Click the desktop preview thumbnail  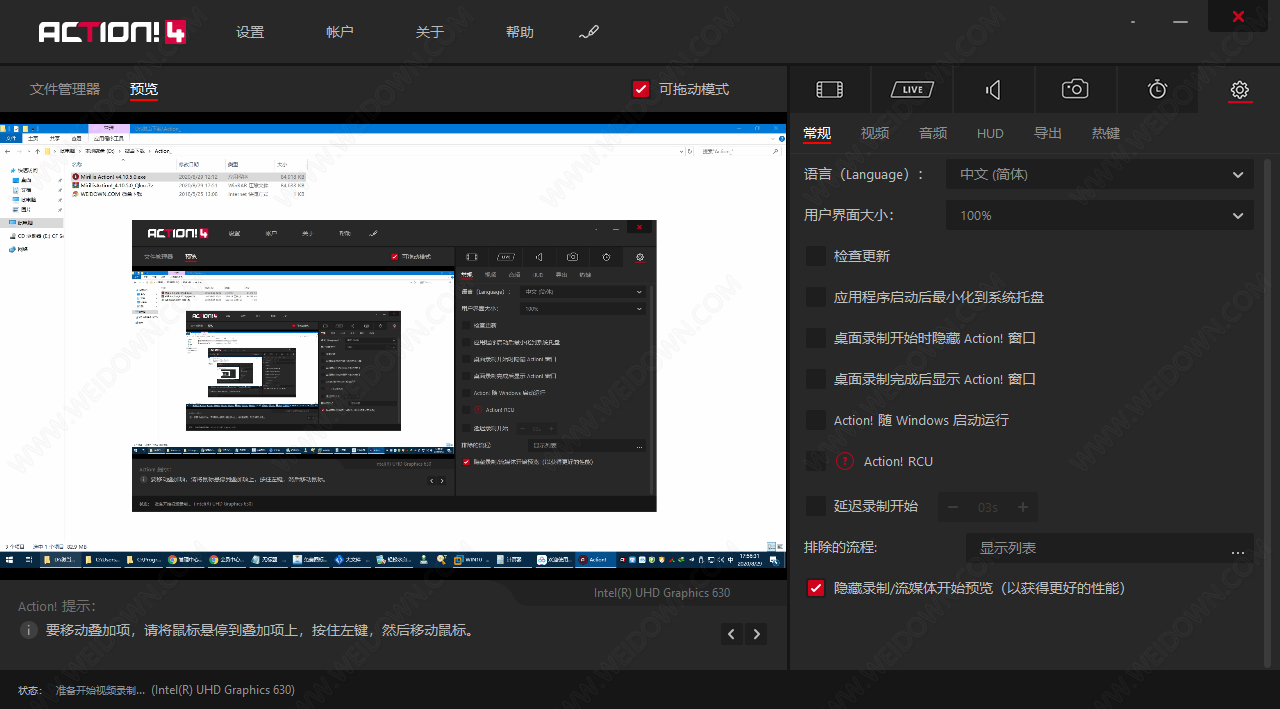[394, 345]
